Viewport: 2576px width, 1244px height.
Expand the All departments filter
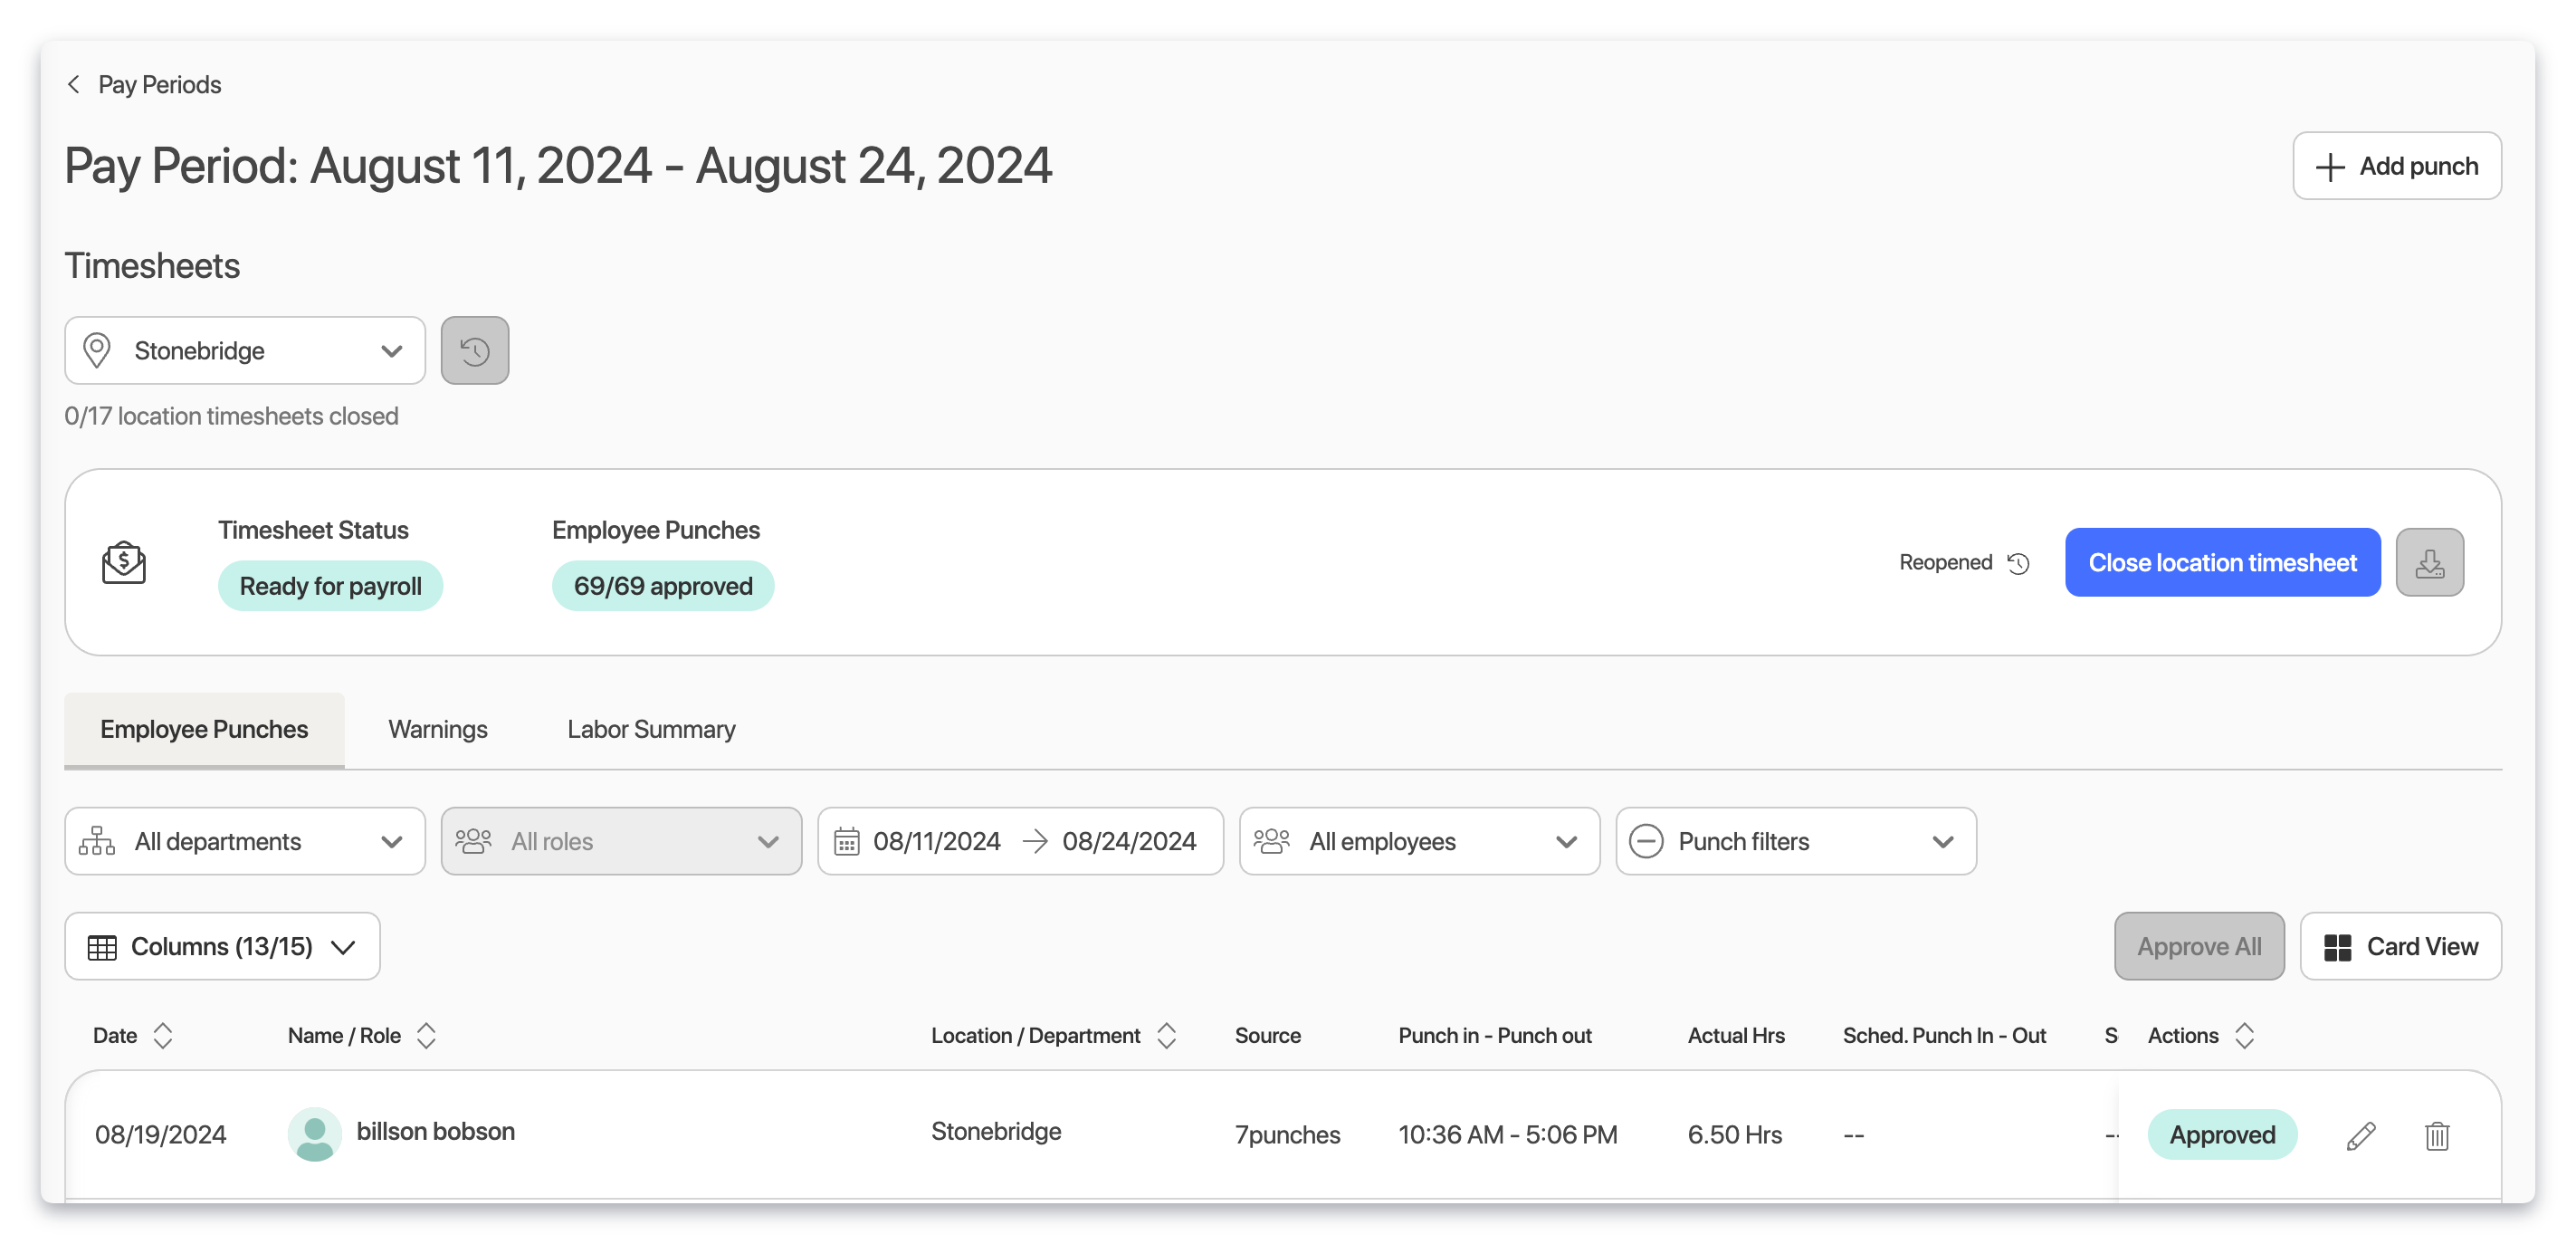[245, 841]
